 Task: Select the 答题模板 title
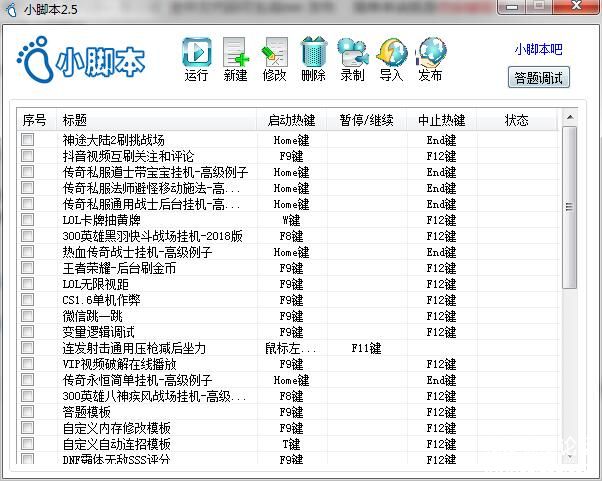point(87,412)
